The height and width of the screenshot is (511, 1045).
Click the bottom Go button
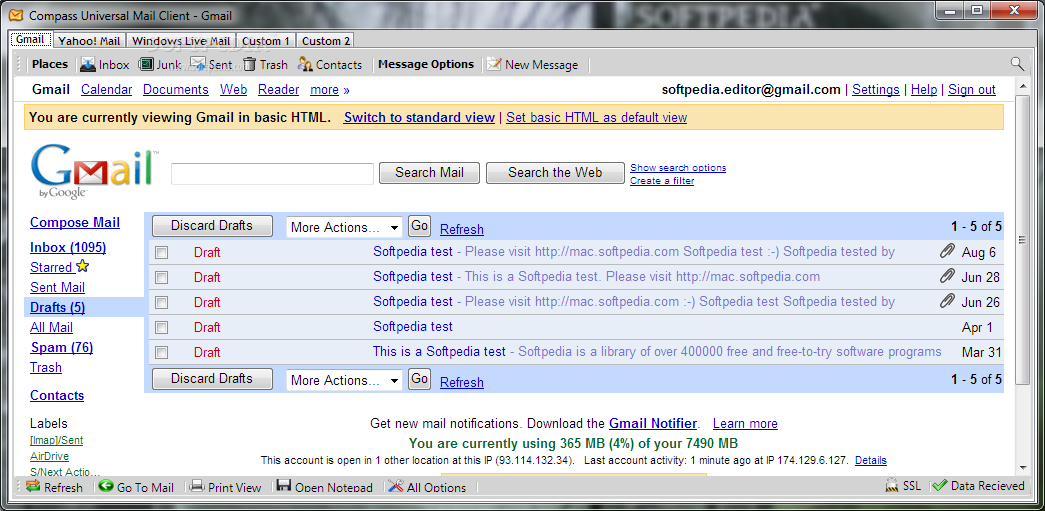(419, 379)
